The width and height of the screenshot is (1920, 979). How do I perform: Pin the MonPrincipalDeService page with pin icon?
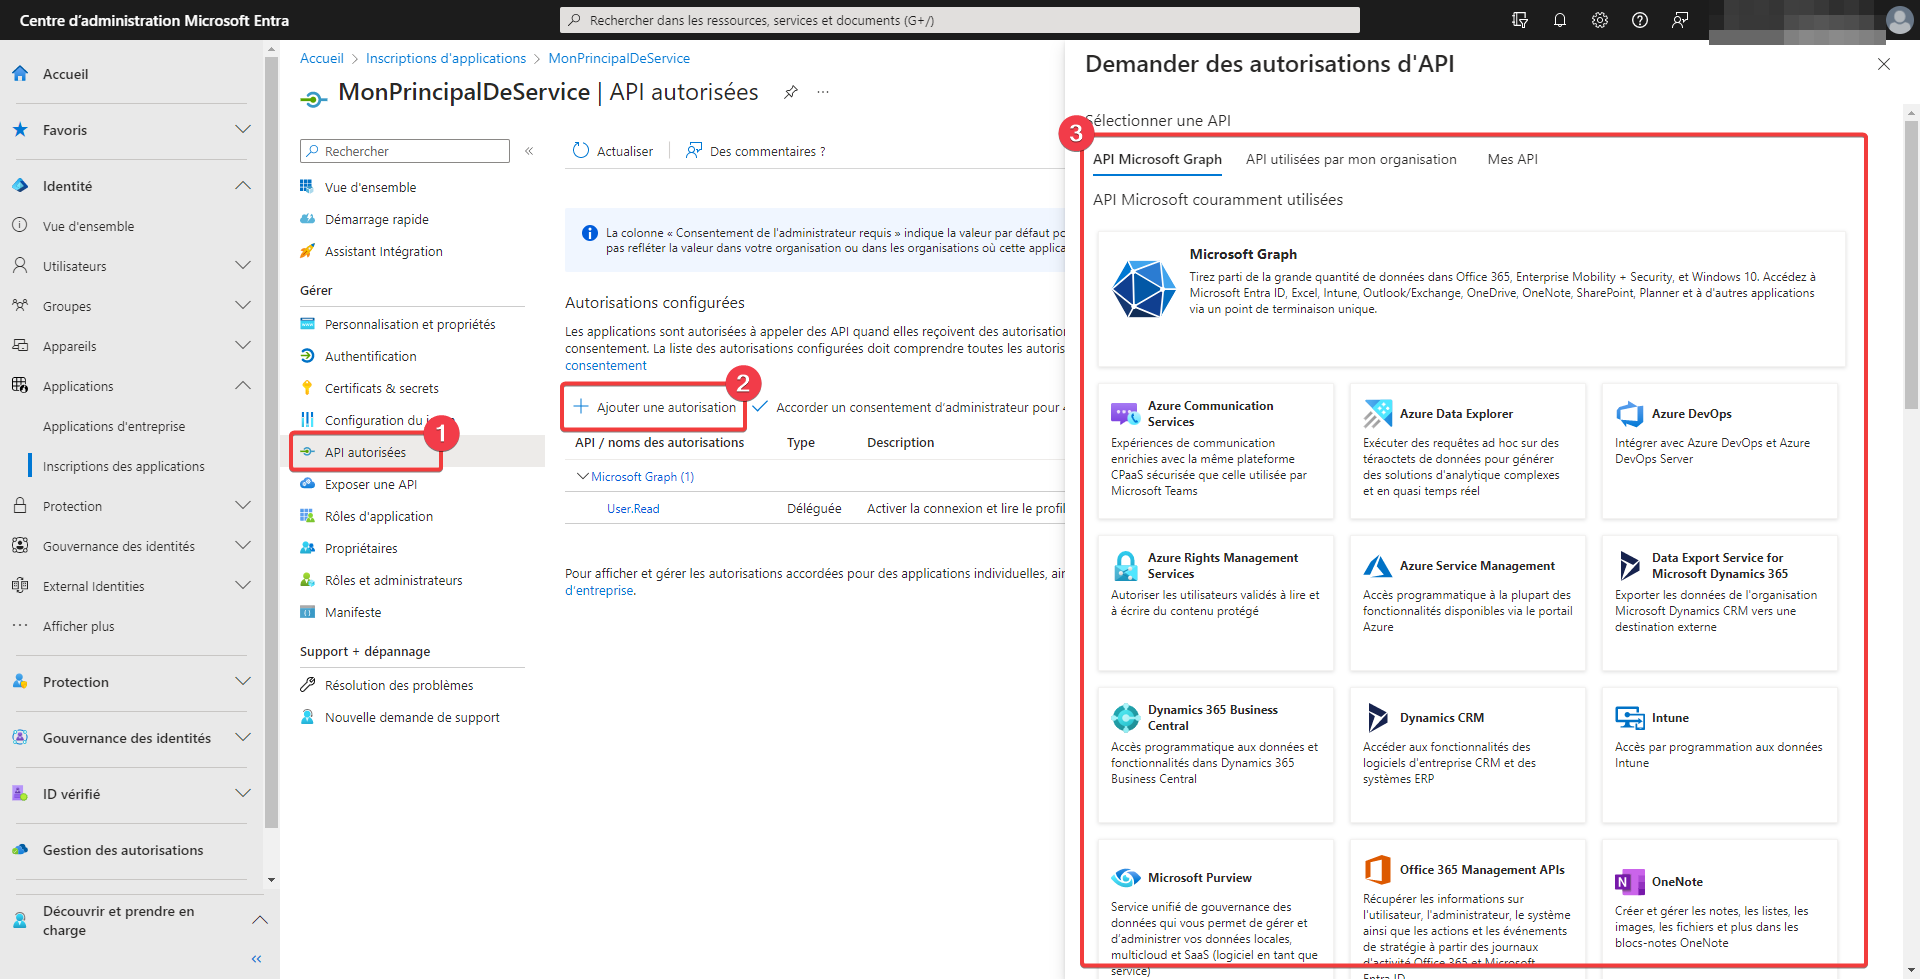(x=791, y=92)
